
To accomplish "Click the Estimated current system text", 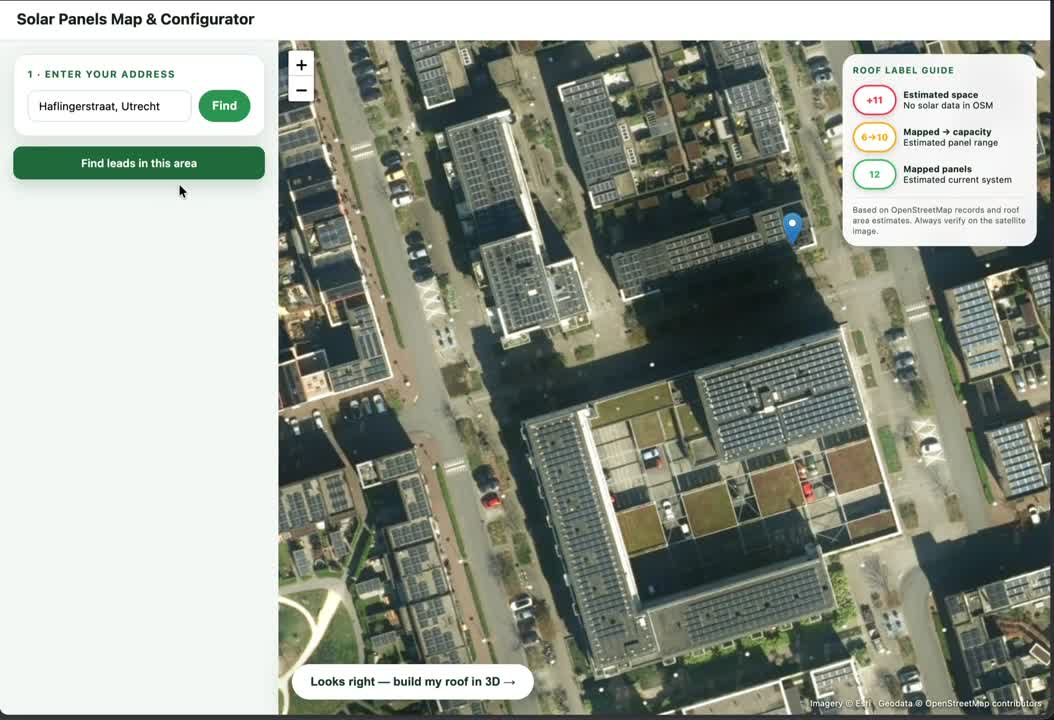I will [957, 180].
